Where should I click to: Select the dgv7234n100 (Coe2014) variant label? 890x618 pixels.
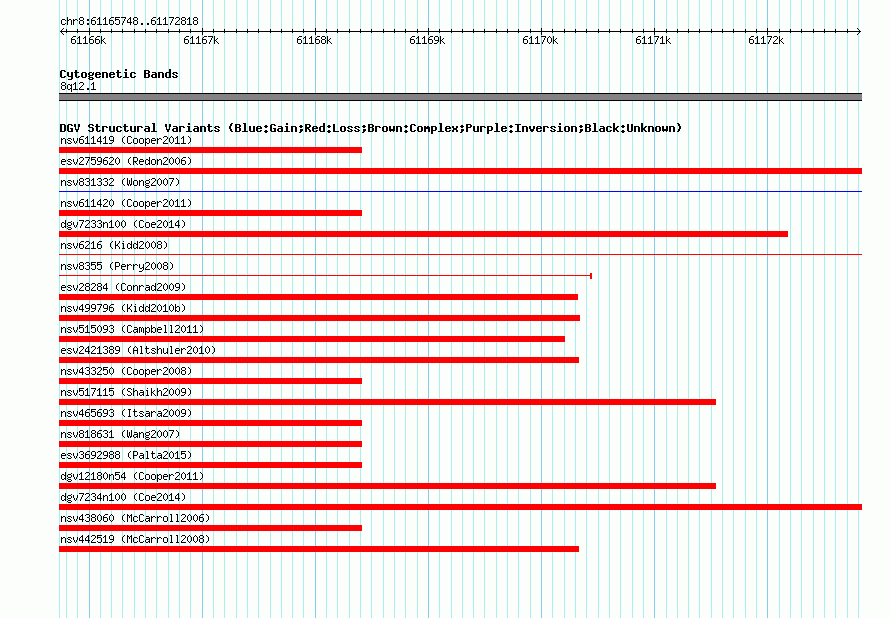click(x=123, y=497)
